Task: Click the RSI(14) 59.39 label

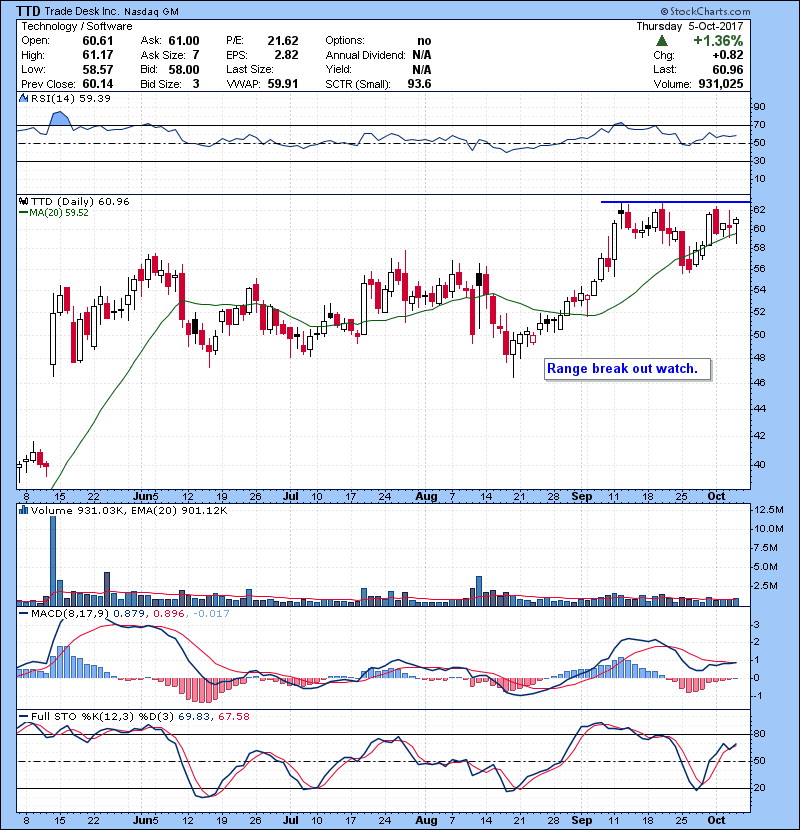Action: click(x=71, y=98)
